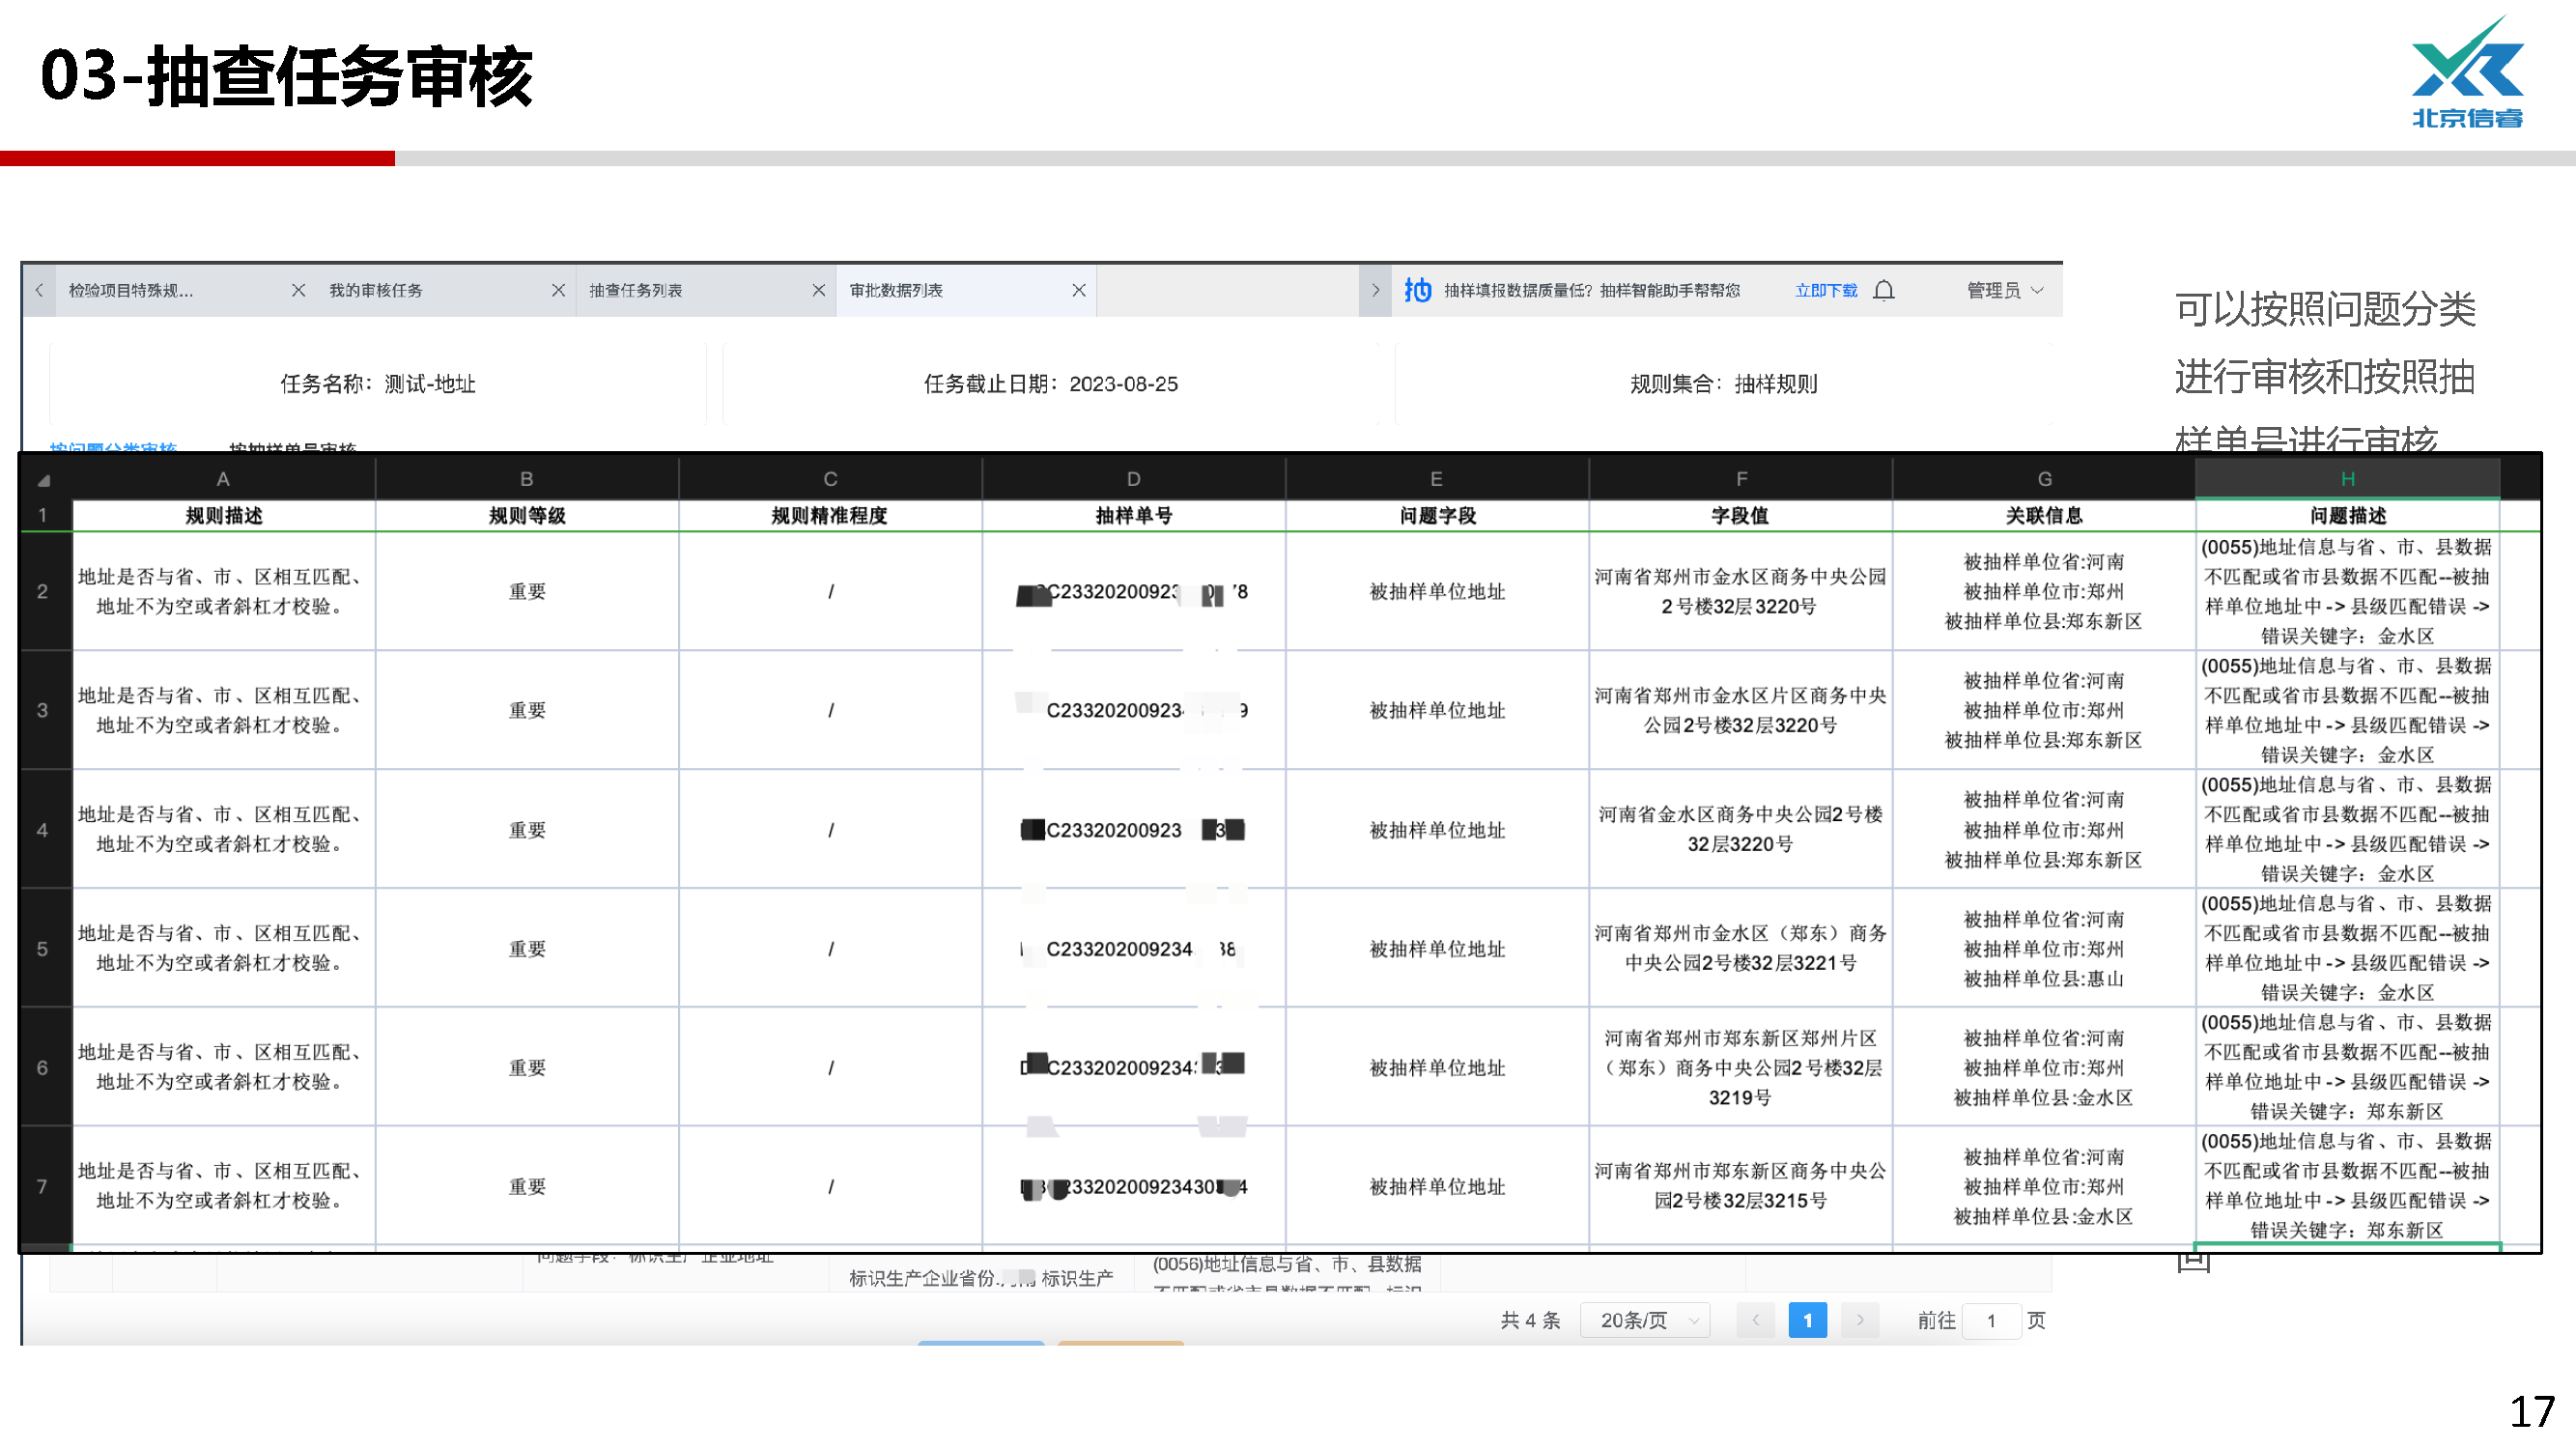Select row 4 header in the spreadsheet
Viewport: 2576px width, 1449px height.
tap(43, 830)
